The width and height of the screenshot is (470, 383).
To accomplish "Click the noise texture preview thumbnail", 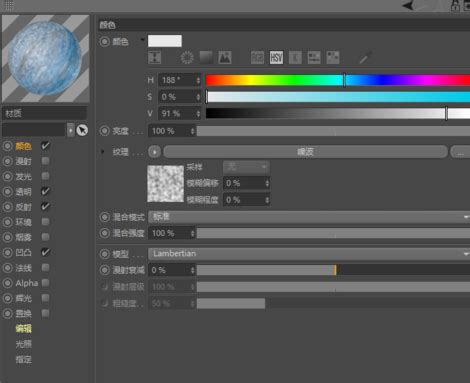I will (166, 184).
